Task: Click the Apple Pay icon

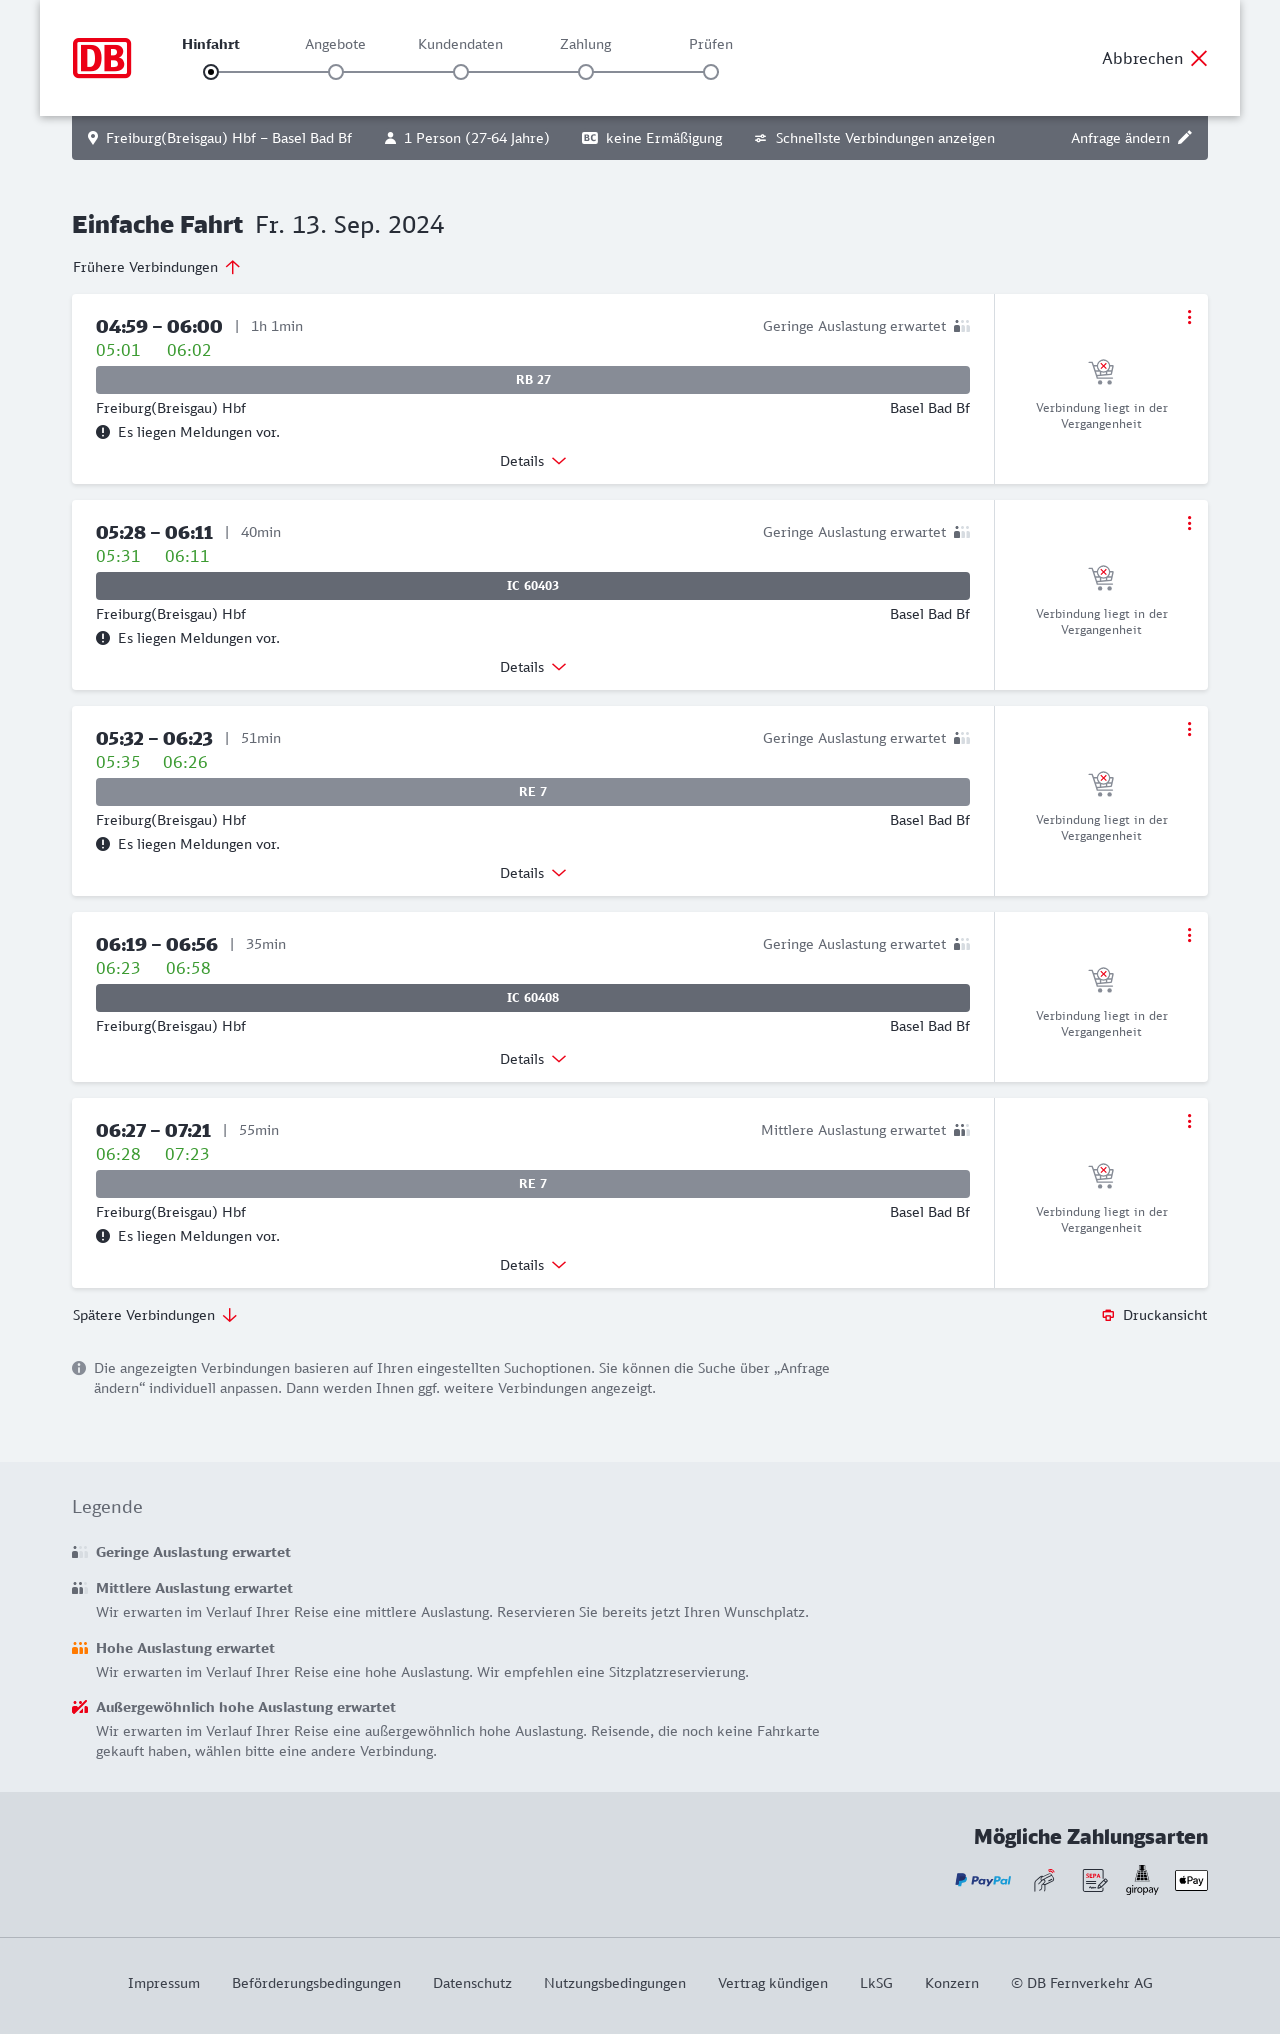Action: [x=1191, y=1880]
